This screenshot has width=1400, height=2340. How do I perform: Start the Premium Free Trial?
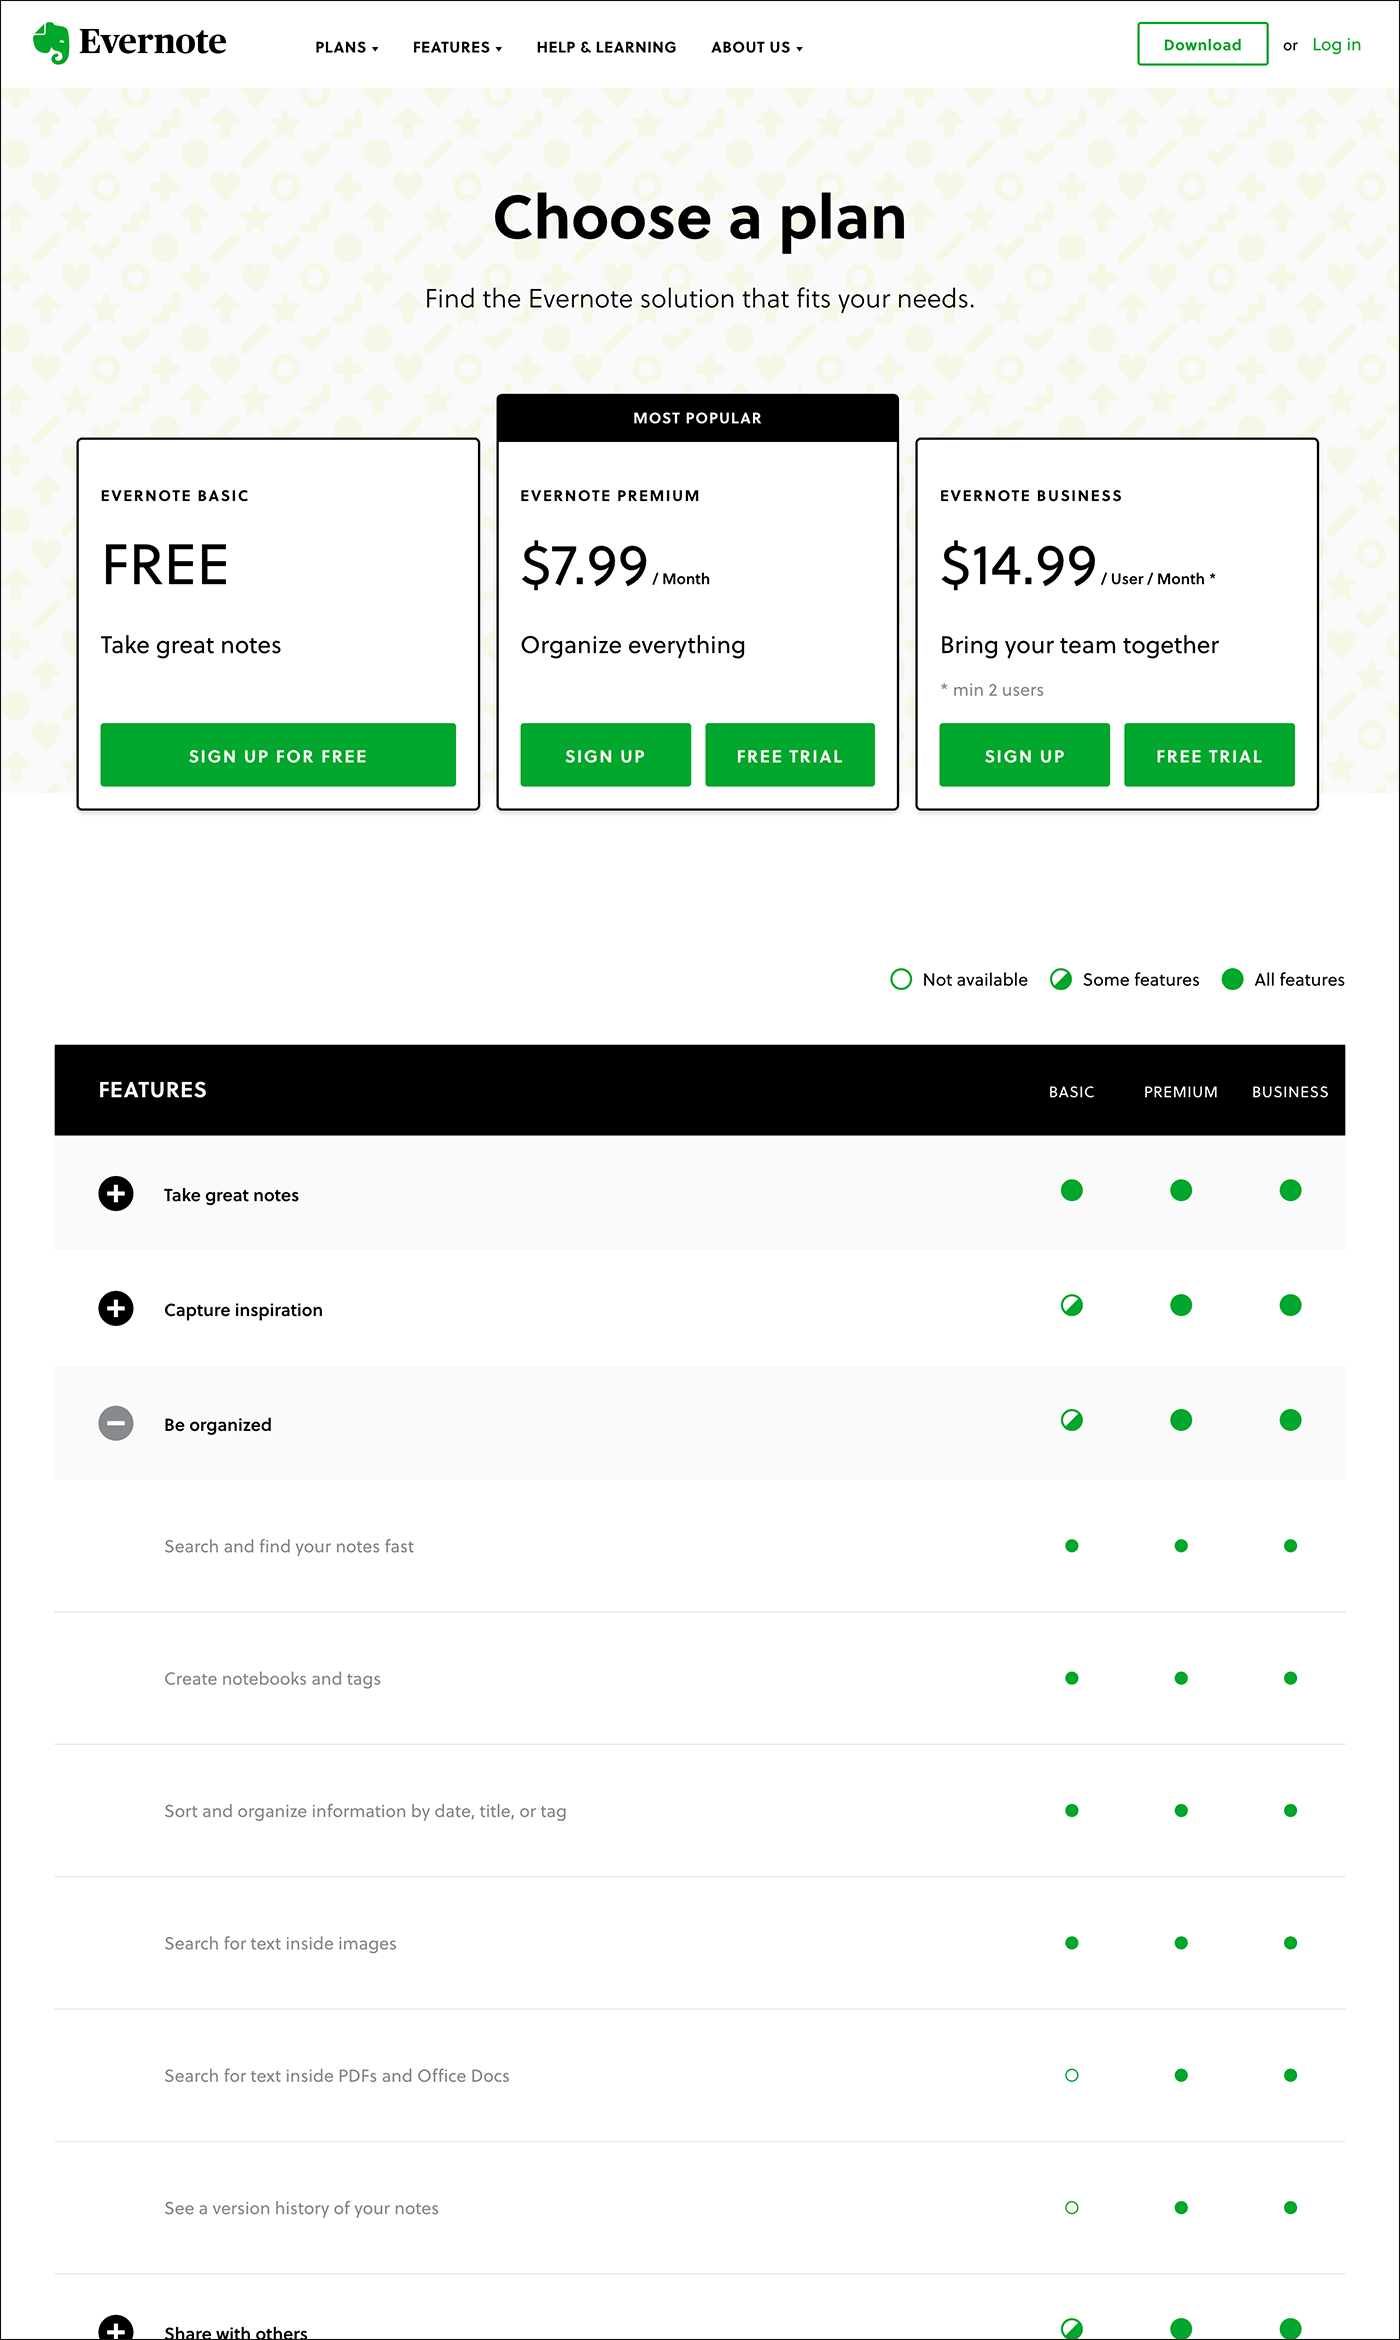click(x=790, y=755)
